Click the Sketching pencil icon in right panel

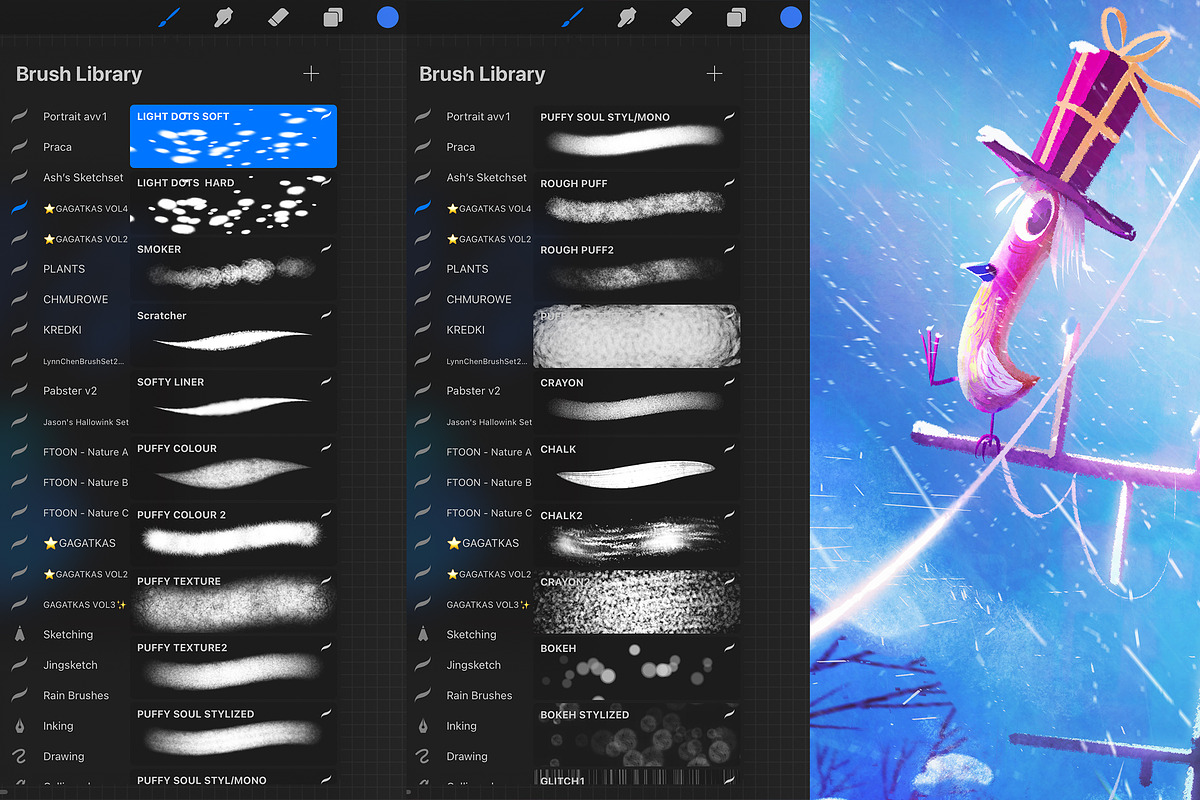click(x=423, y=634)
